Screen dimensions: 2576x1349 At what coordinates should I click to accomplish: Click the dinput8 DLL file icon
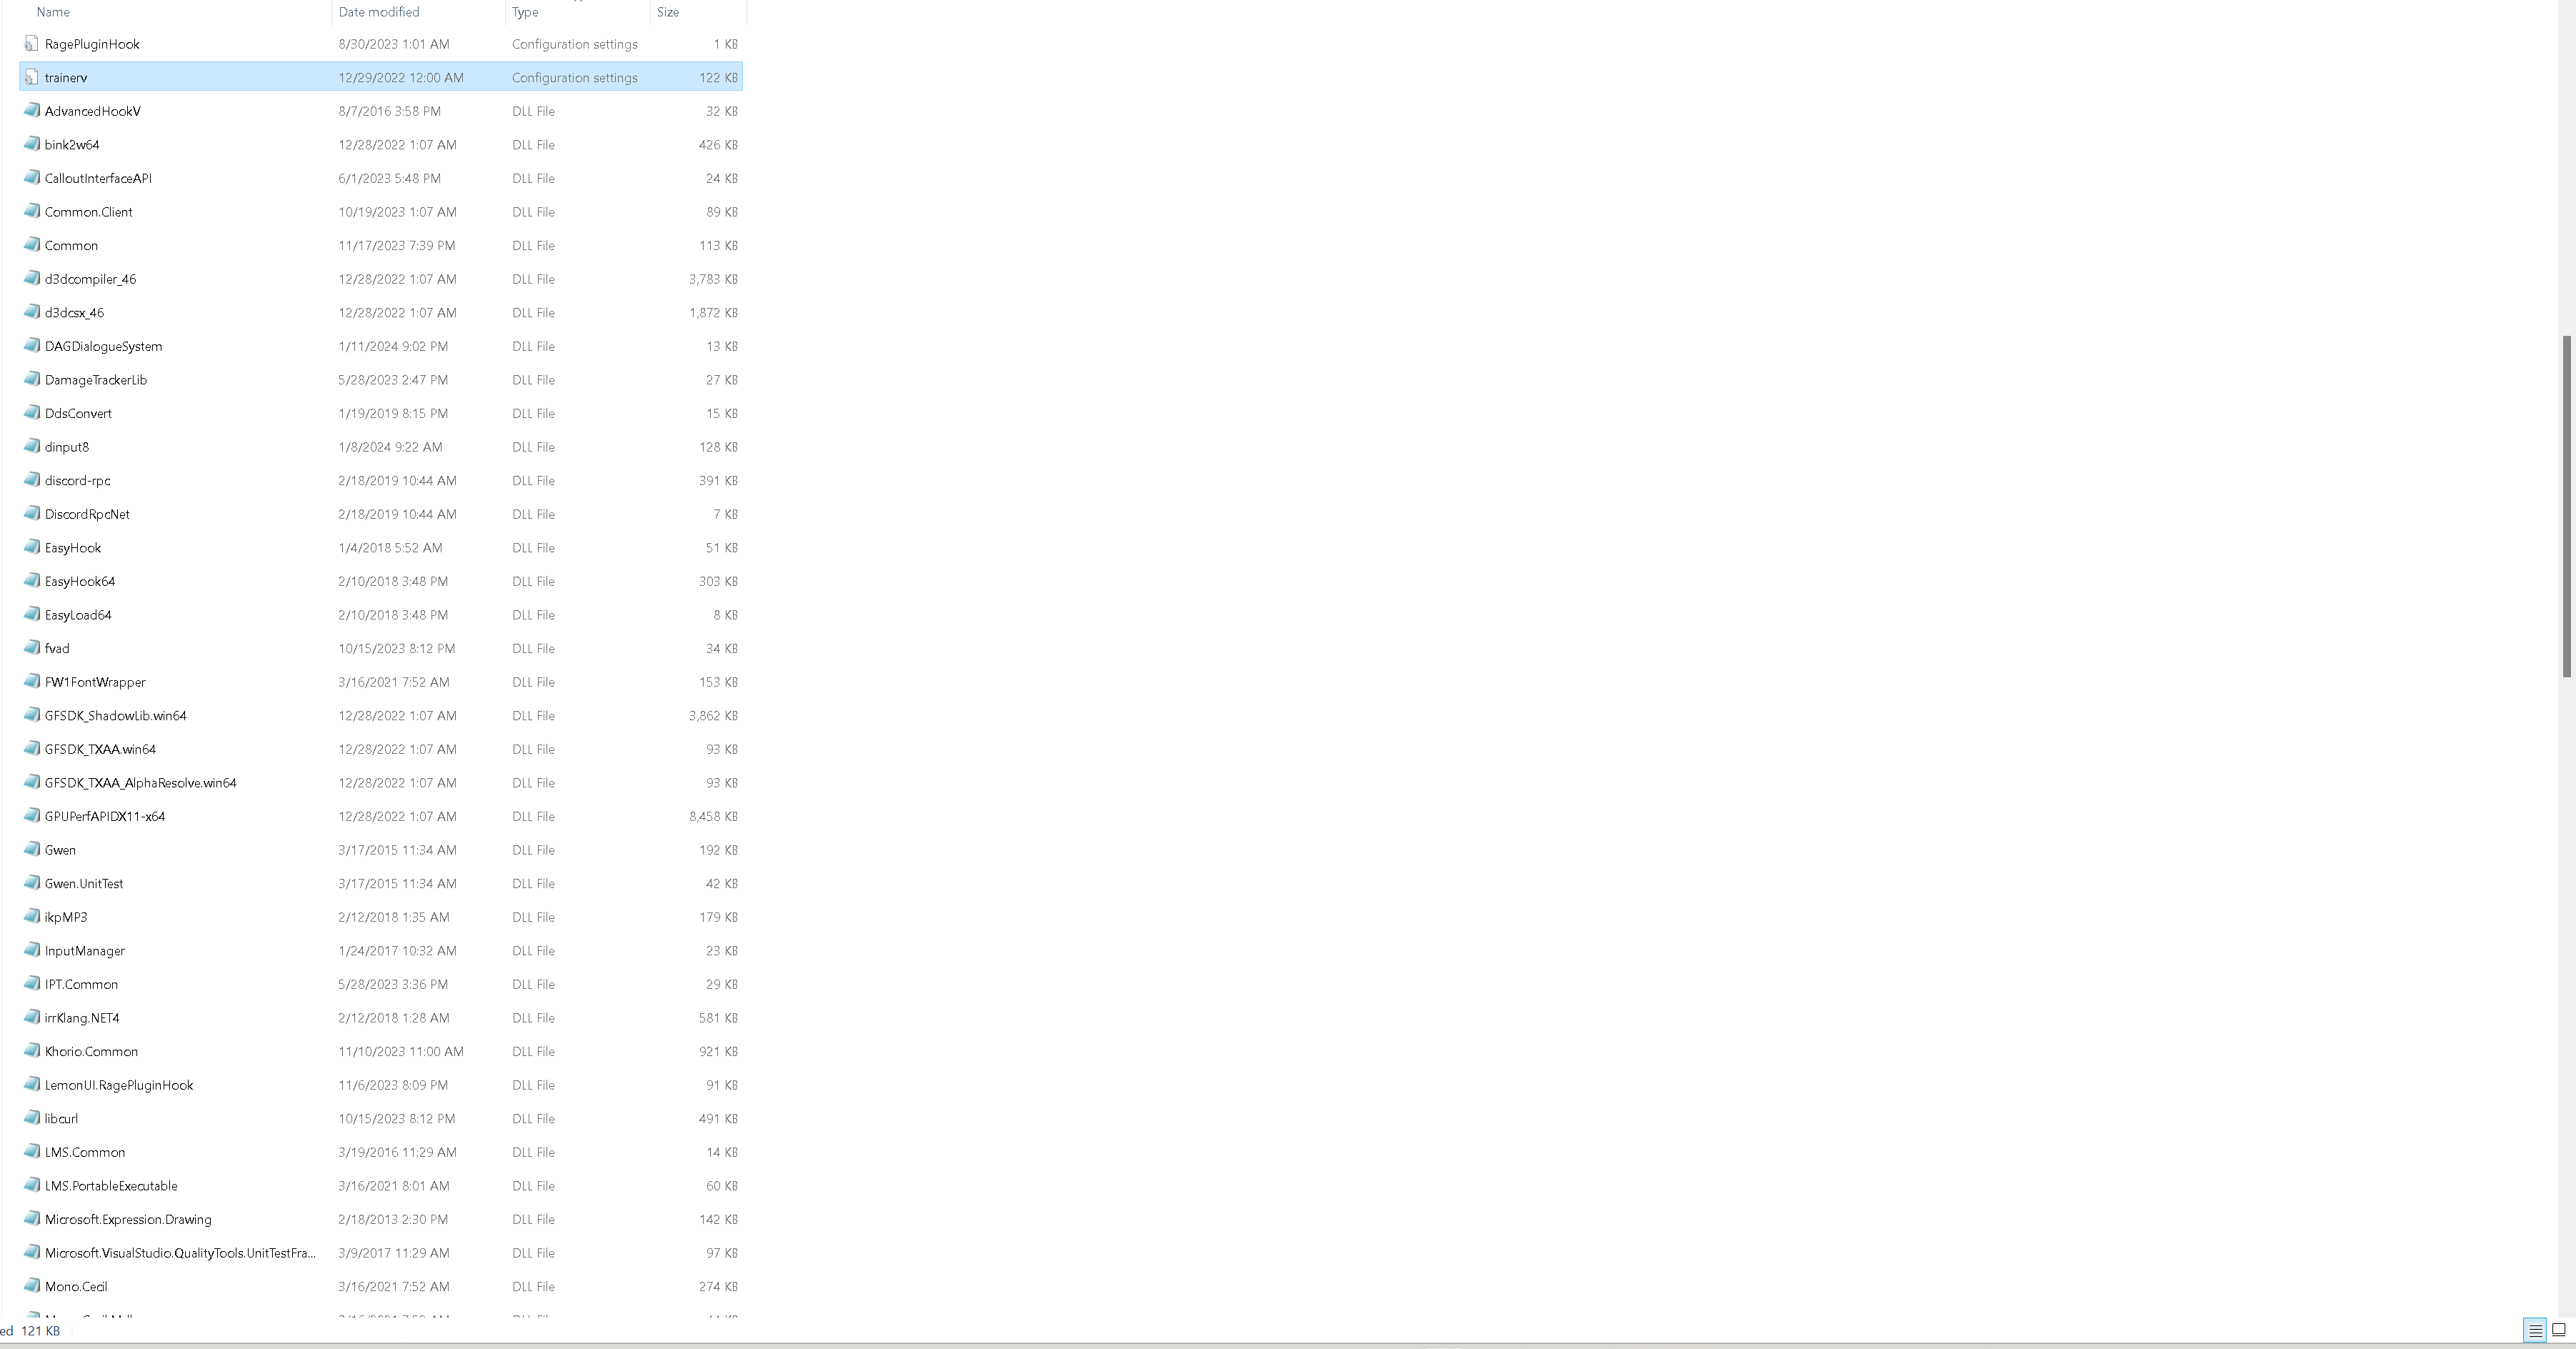click(x=31, y=447)
